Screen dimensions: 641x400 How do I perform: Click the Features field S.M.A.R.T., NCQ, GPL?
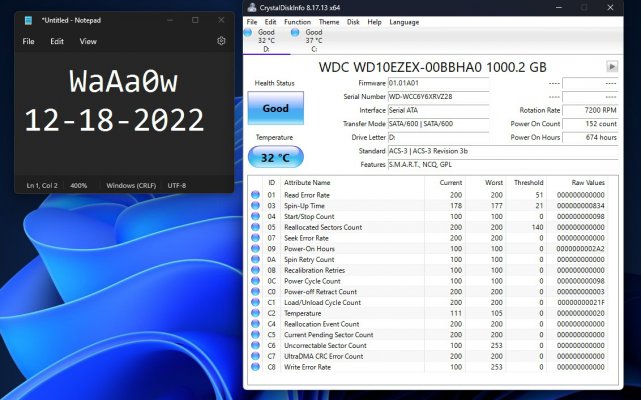503,164
